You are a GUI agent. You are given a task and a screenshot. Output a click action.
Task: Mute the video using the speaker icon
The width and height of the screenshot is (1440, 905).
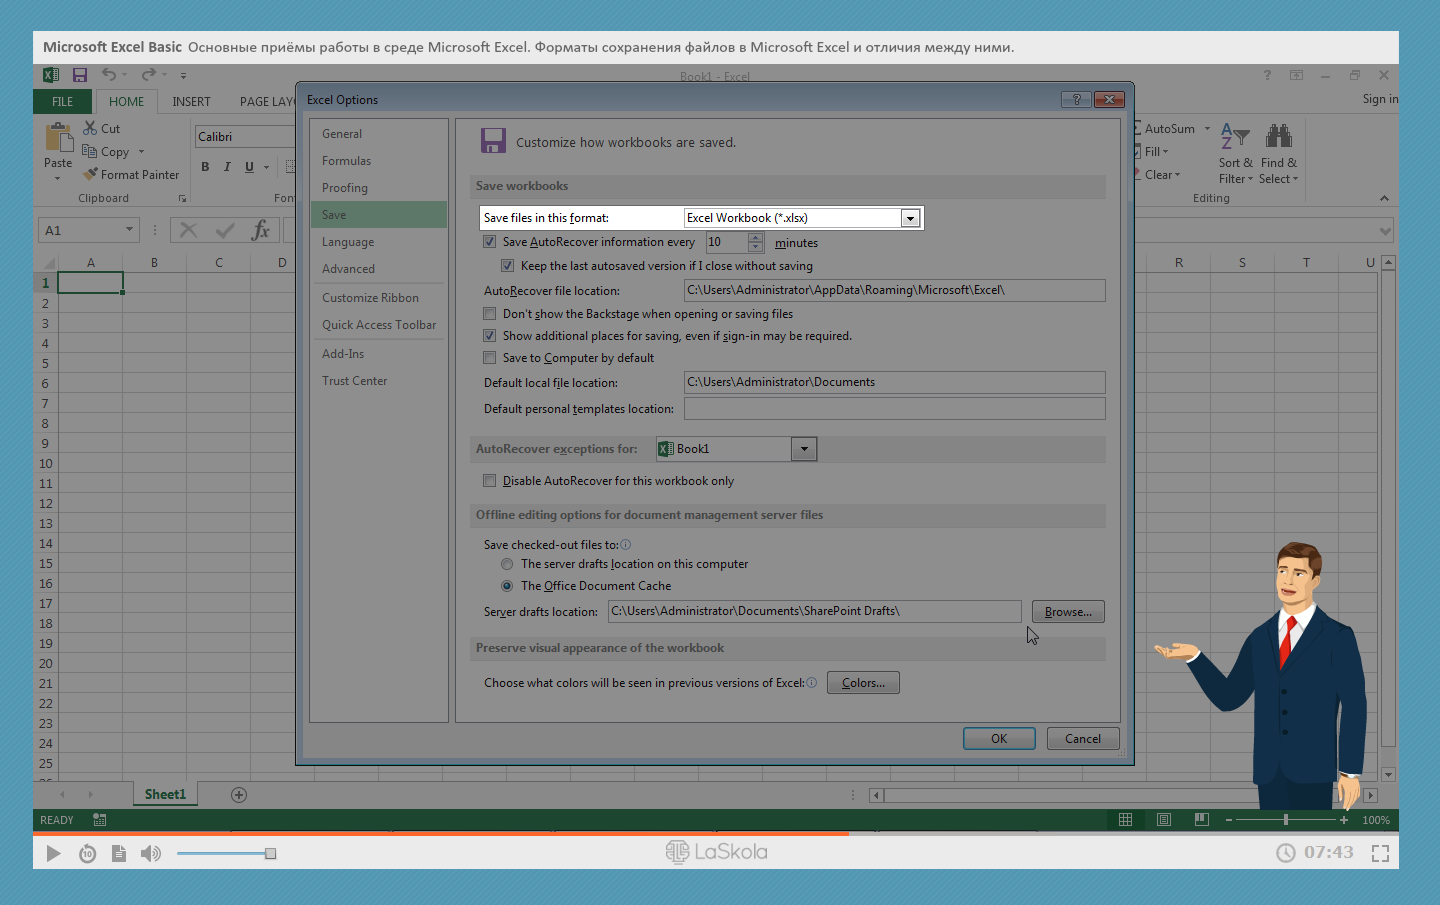coord(150,853)
